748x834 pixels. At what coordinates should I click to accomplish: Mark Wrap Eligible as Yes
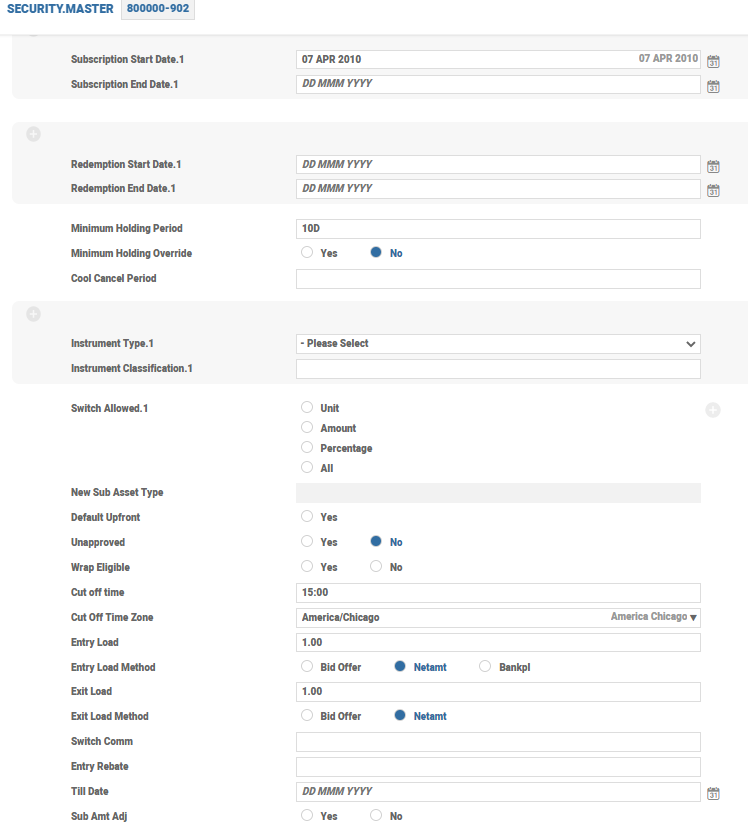pos(308,567)
